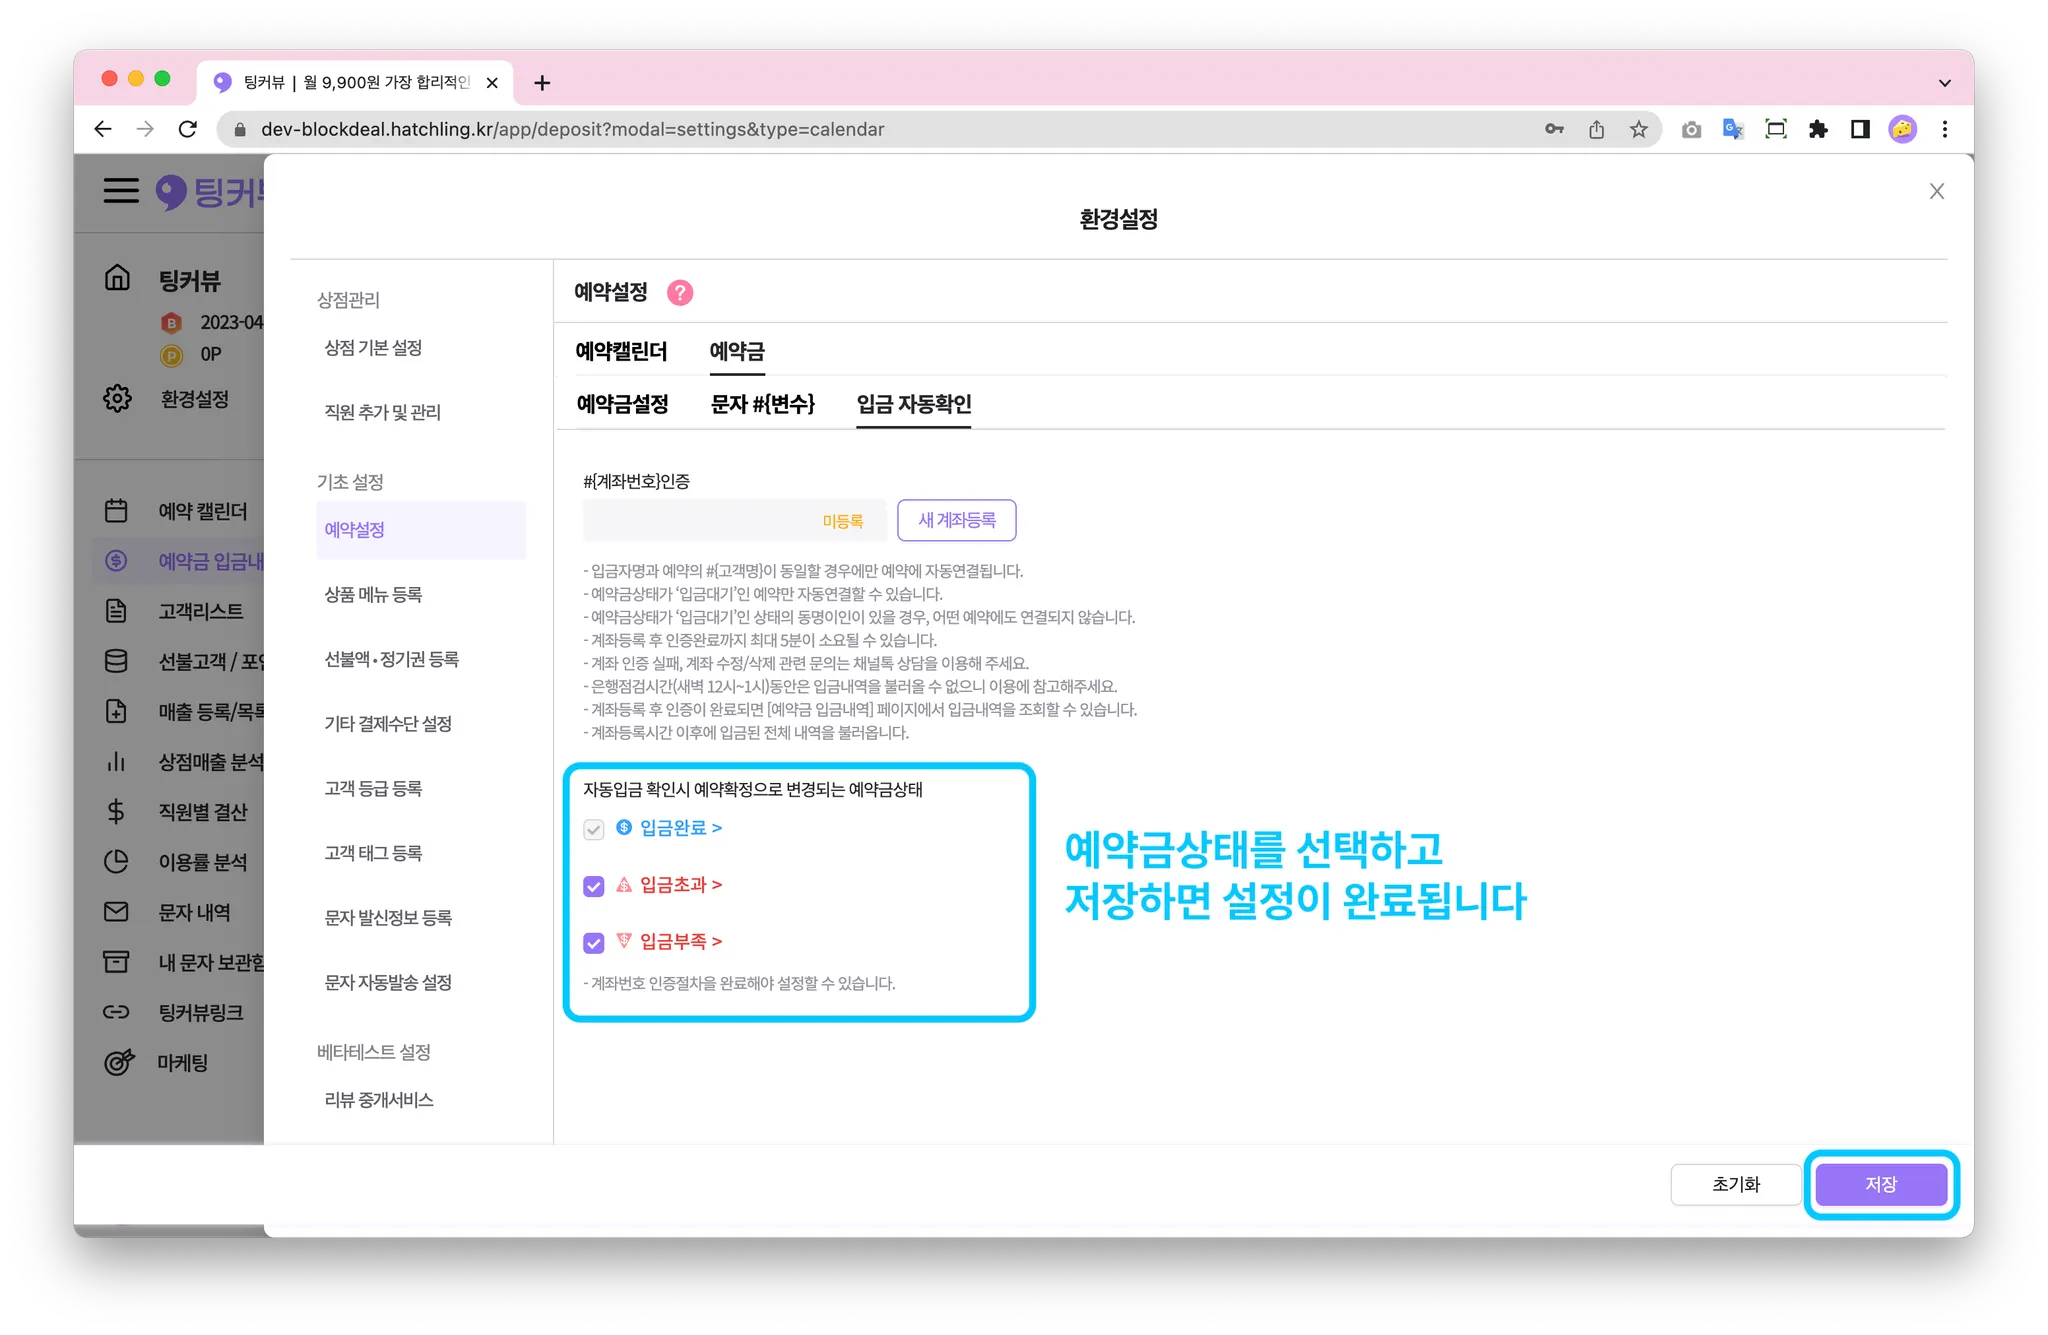
Task: Click the 예약 캘린더 calendar icon
Action: [x=116, y=510]
